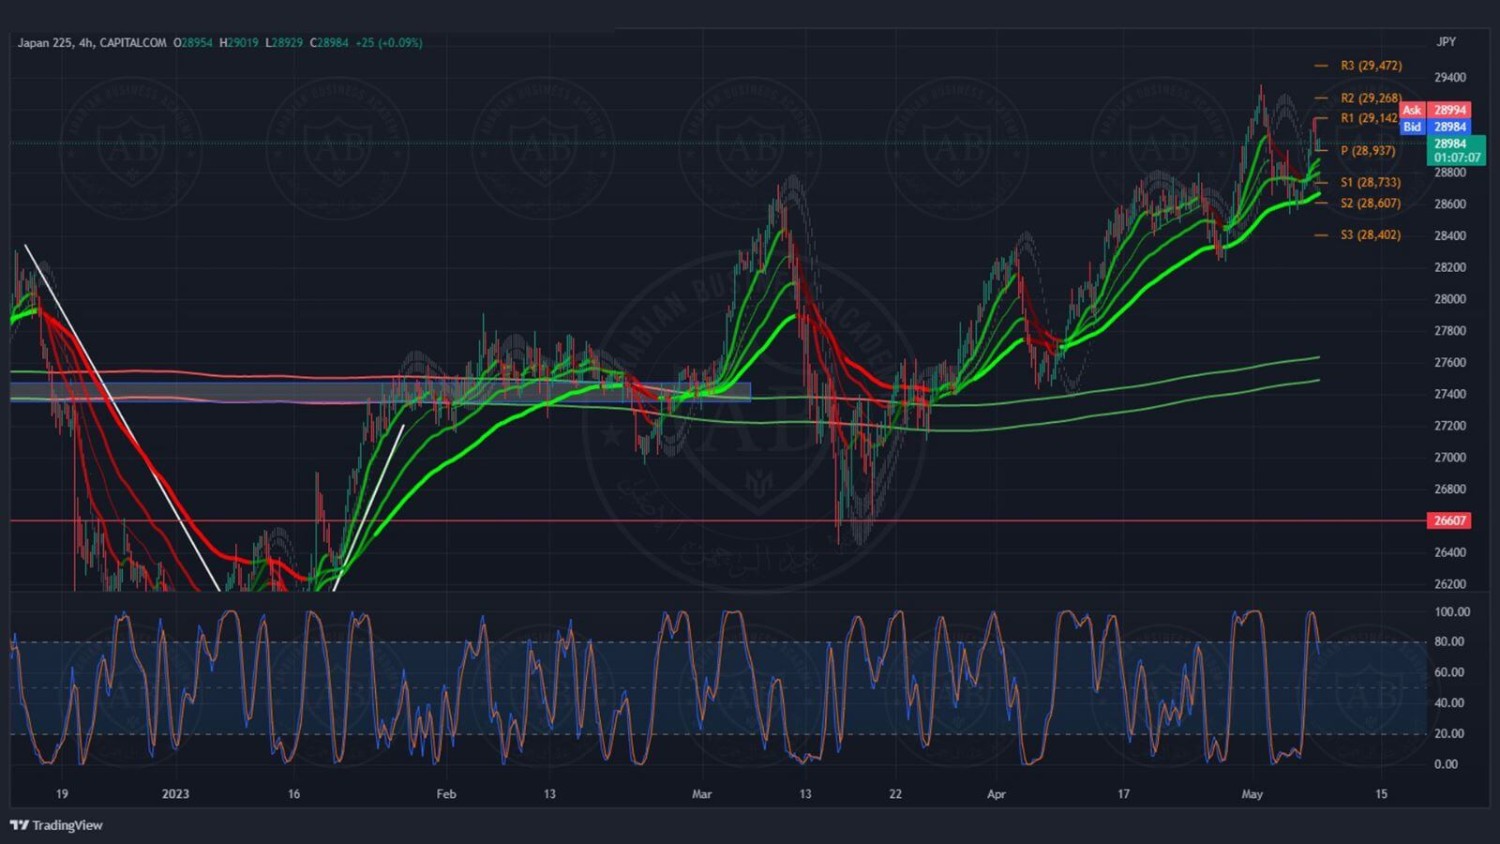Click the 28400 price axis label
The width and height of the screenshot is (1500, 844).
point(1450,236)
